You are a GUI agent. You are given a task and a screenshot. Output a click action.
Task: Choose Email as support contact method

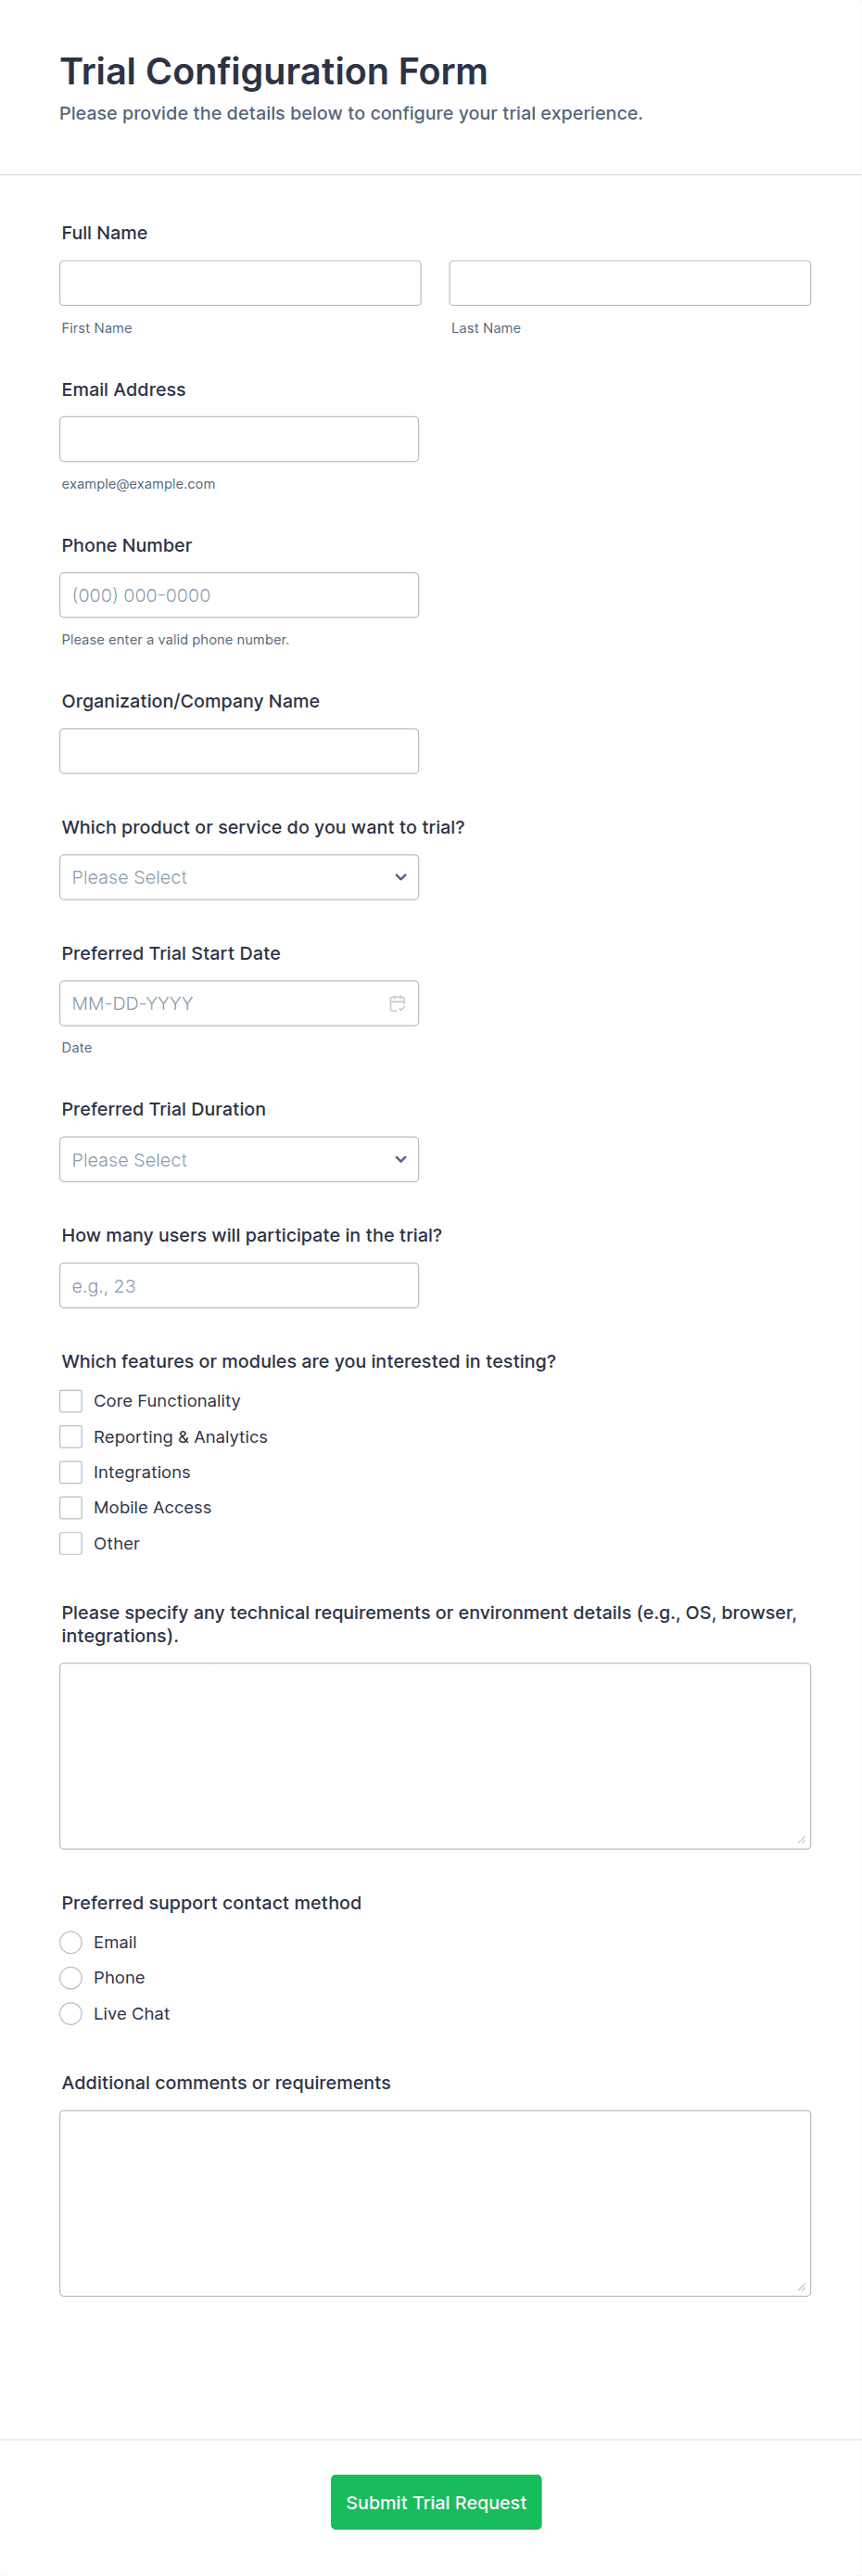point(71,1942)
